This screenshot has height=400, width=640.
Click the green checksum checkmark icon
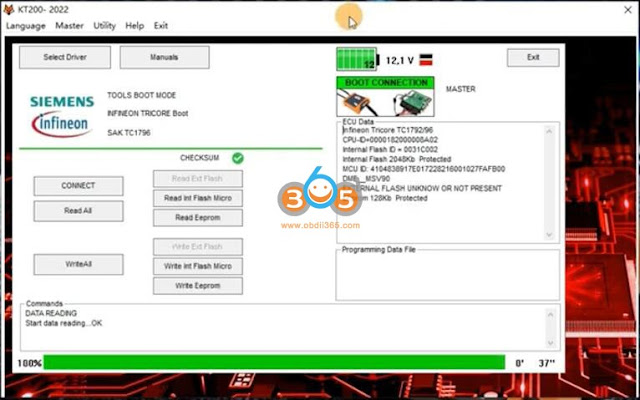click(238, 158)
